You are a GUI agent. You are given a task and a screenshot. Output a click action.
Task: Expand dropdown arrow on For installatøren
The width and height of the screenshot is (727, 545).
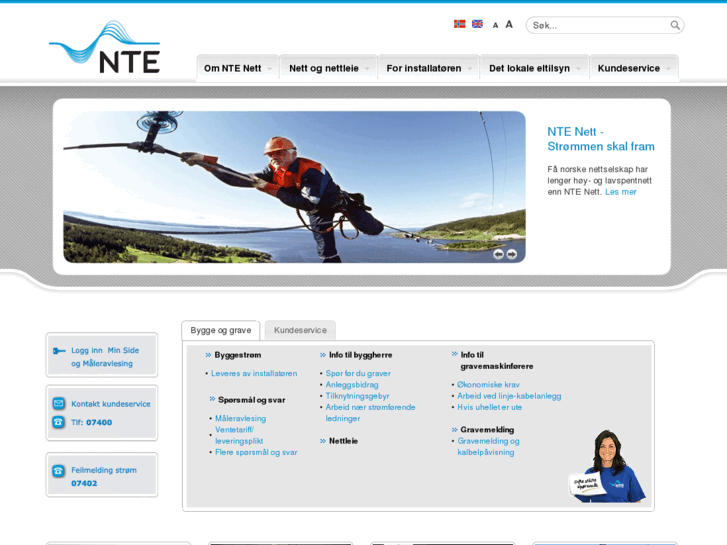click(470, 69)
